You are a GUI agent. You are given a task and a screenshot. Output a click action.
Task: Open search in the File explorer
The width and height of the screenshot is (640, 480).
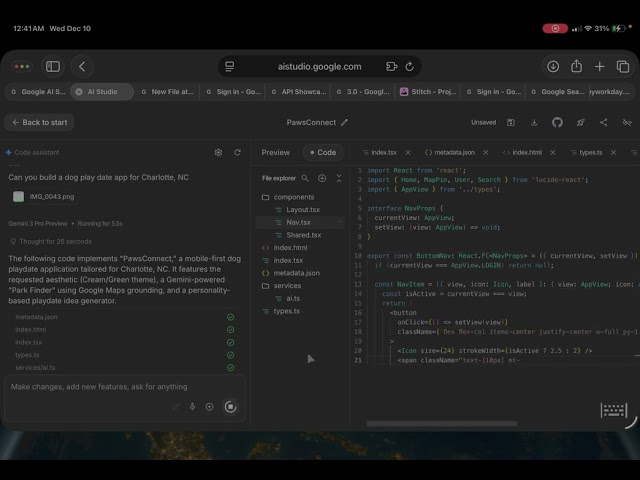tap(305, 178)
